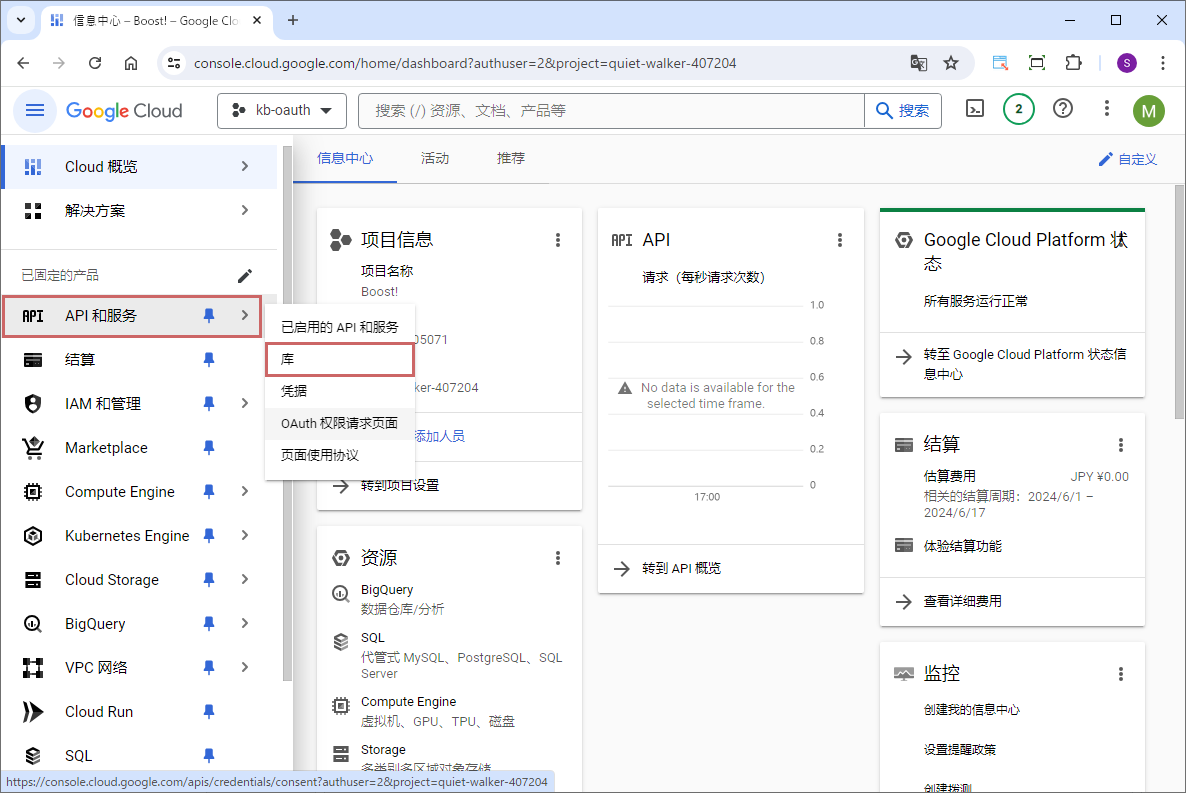Click the hamburger navigation menu icon
The image size is (1186, 793).
tap(35, 110)
